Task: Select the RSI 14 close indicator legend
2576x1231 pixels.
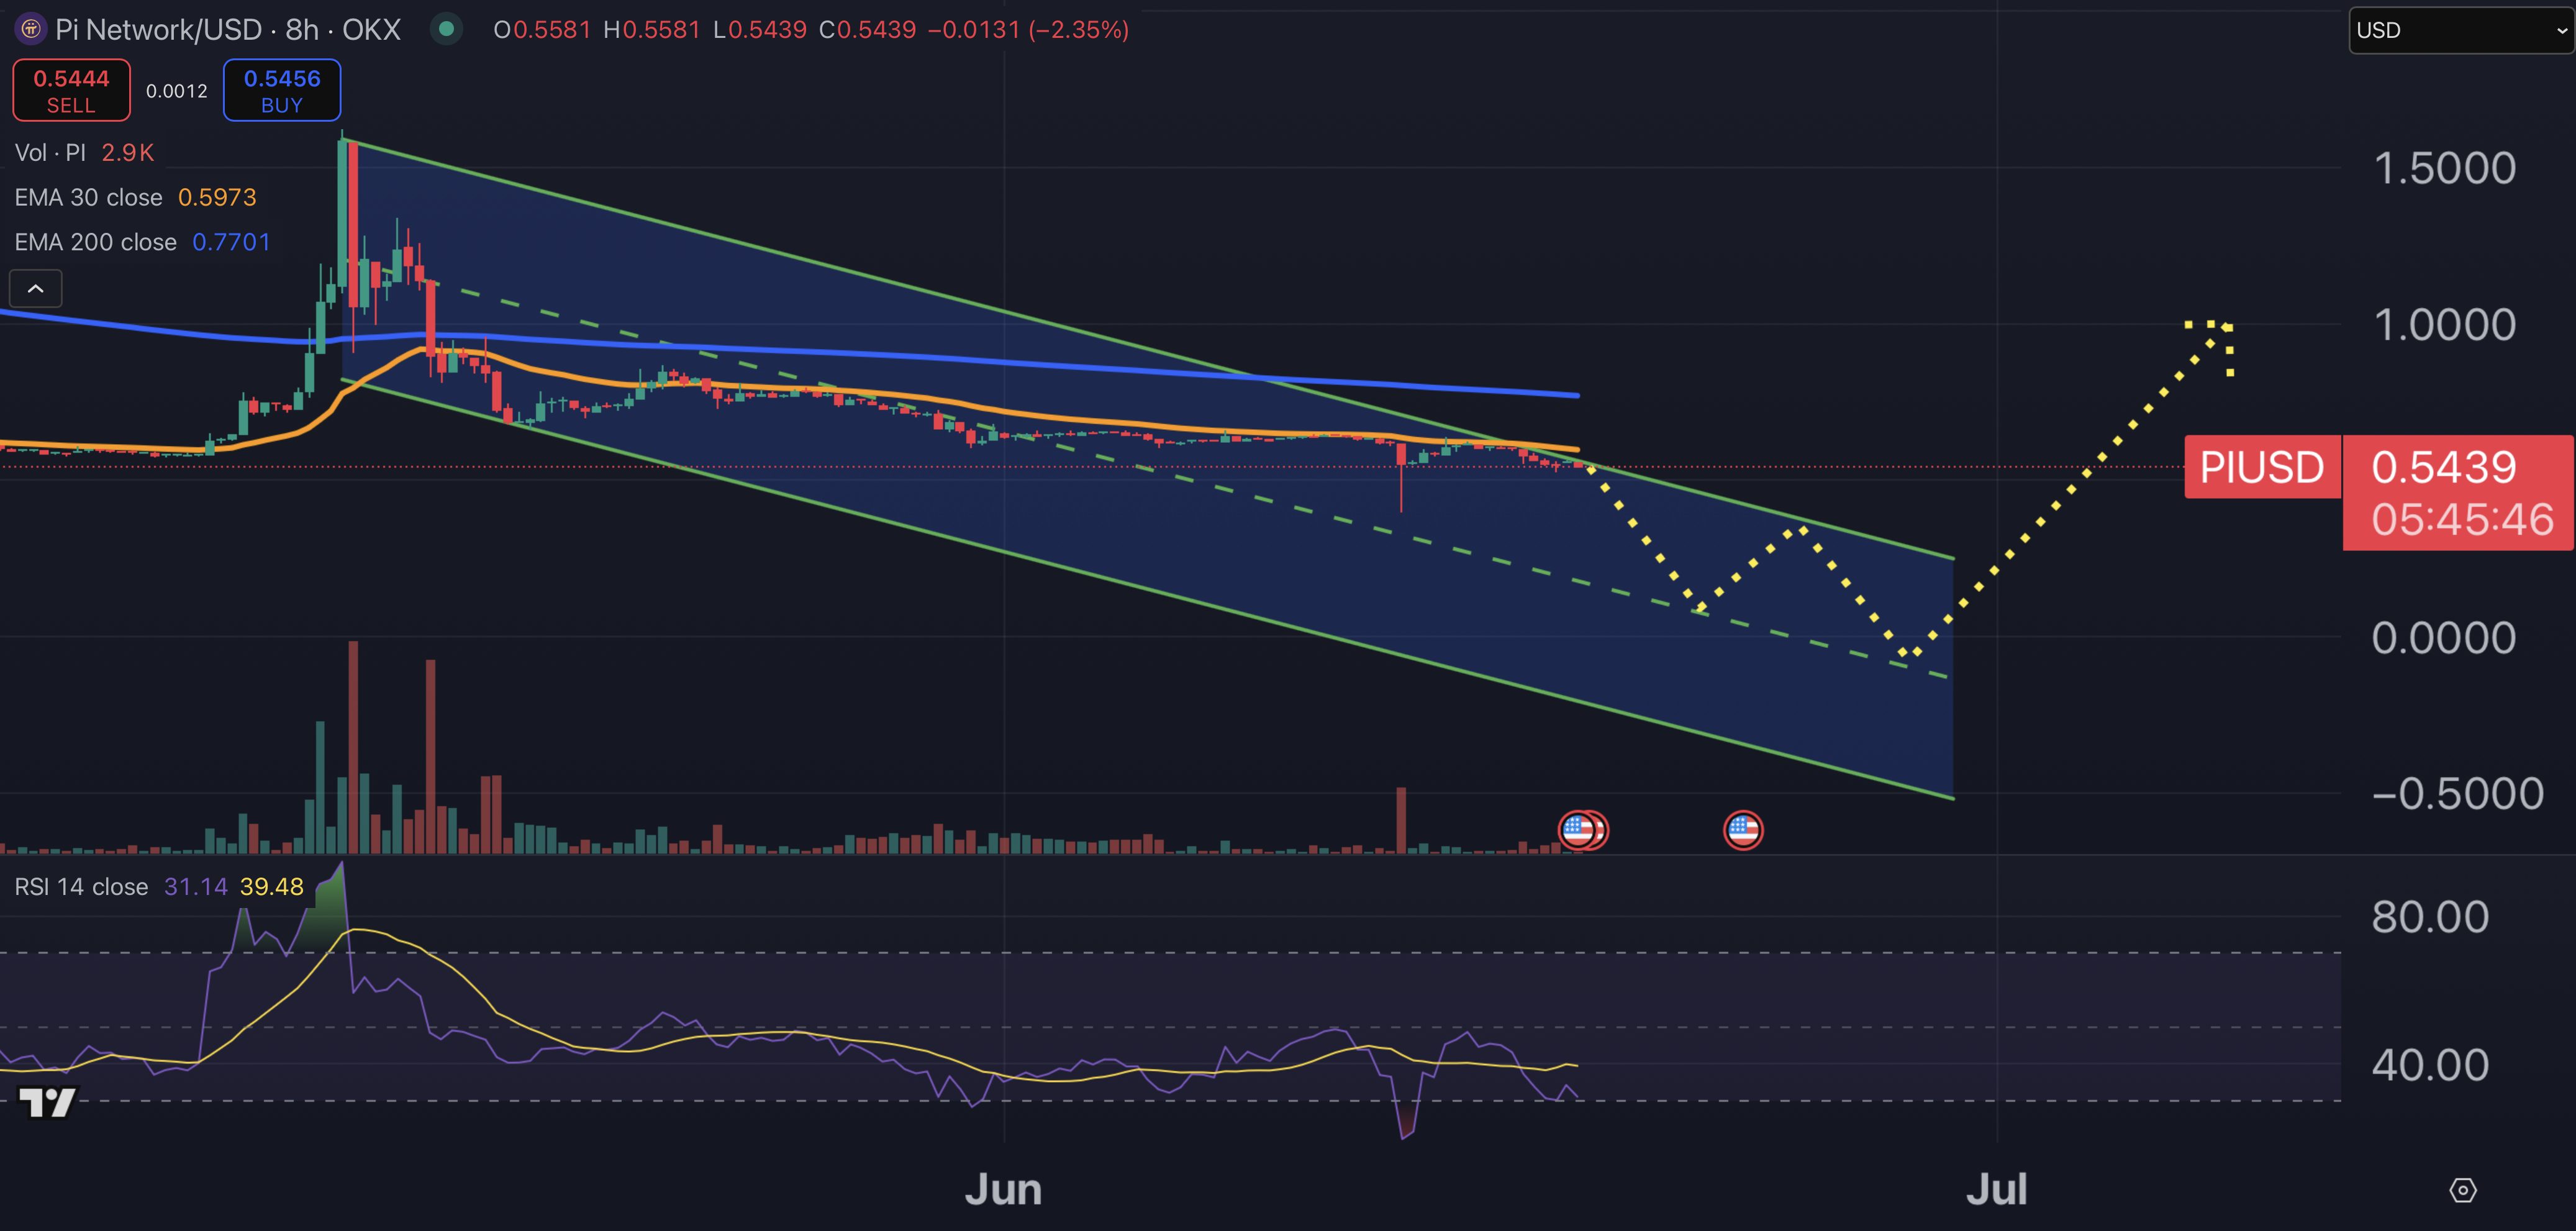Action: [x=81, y=887]
